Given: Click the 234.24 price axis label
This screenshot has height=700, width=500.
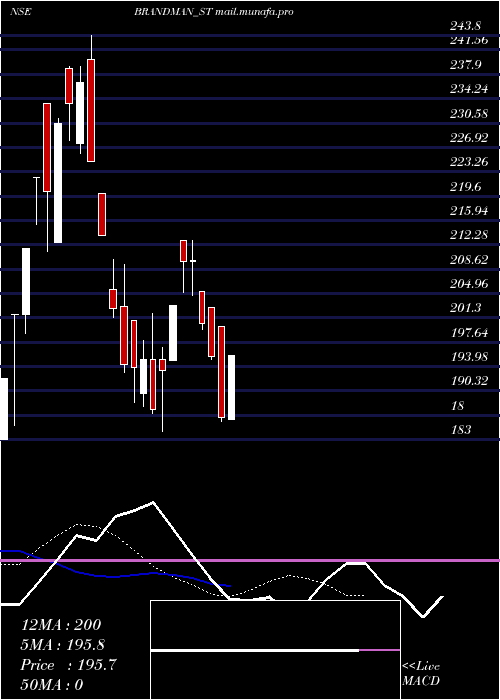Looking at the screenshot, I should tap(469, 89).
